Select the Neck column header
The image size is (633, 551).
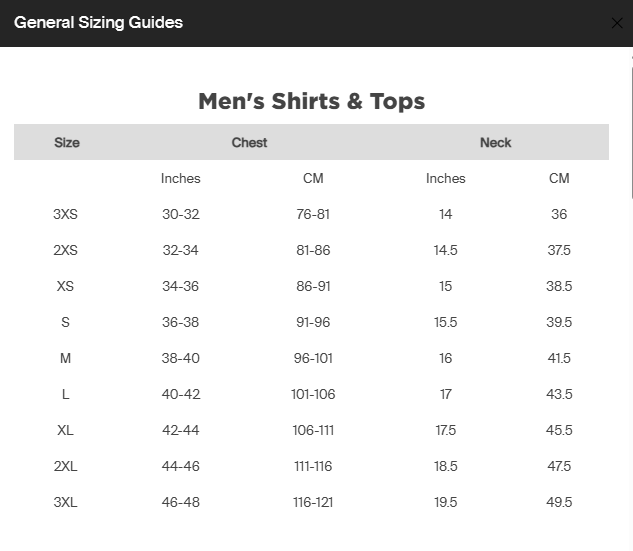click(x=495, y=143)
